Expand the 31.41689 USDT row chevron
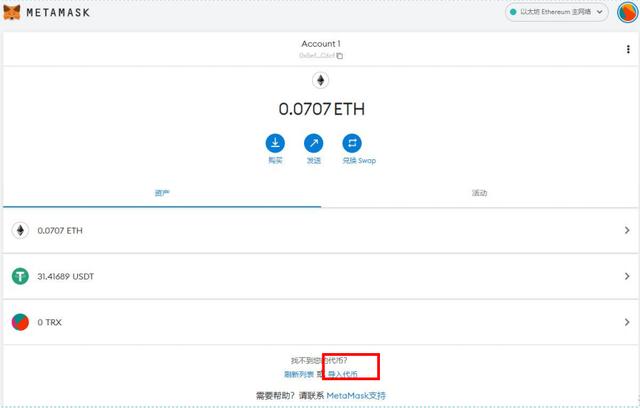 [627, 276]
